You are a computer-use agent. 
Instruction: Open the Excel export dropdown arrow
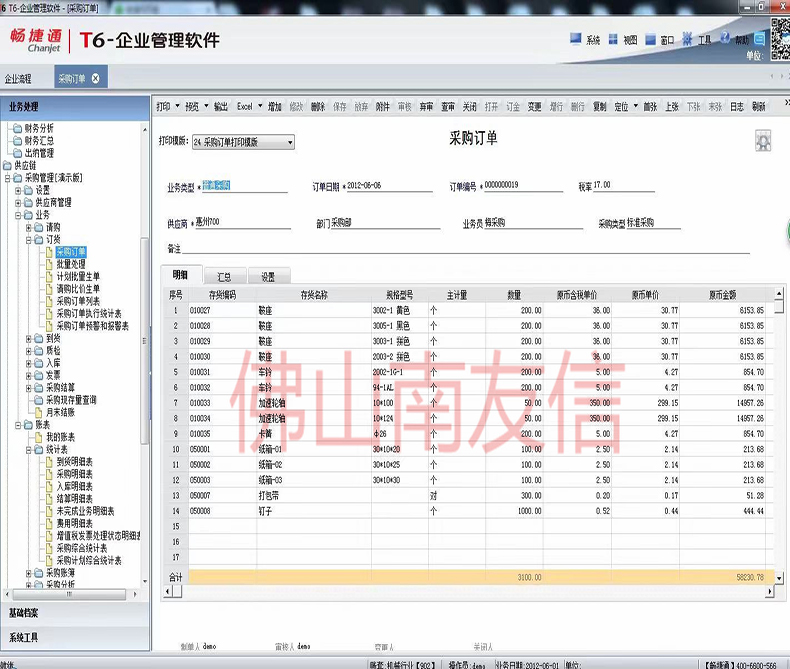pos(260,106)
